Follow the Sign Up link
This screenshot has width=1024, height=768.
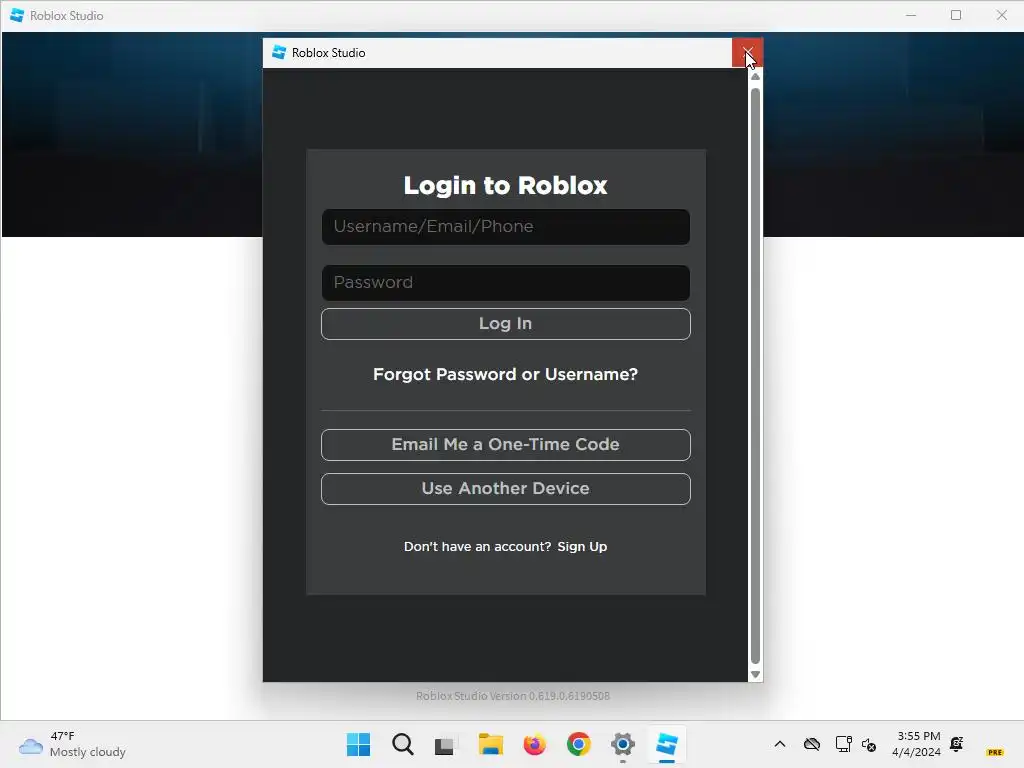582,547
